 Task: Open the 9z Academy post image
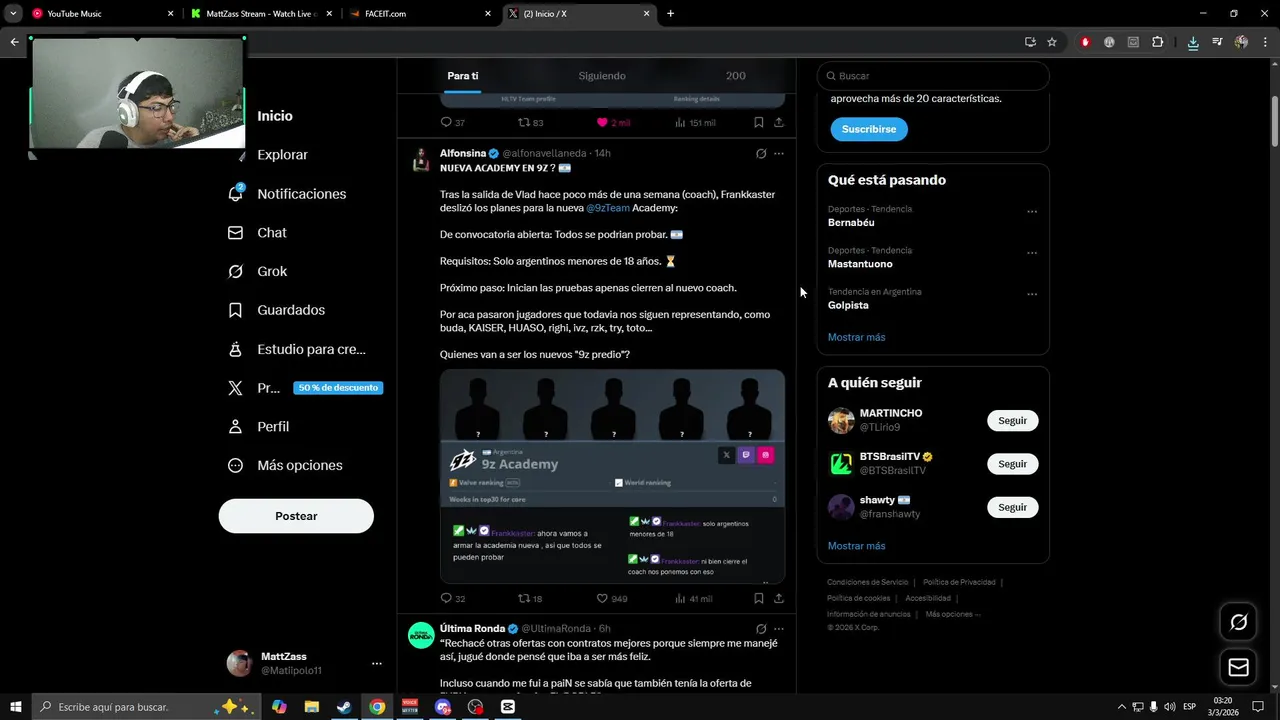pos(612,476)
